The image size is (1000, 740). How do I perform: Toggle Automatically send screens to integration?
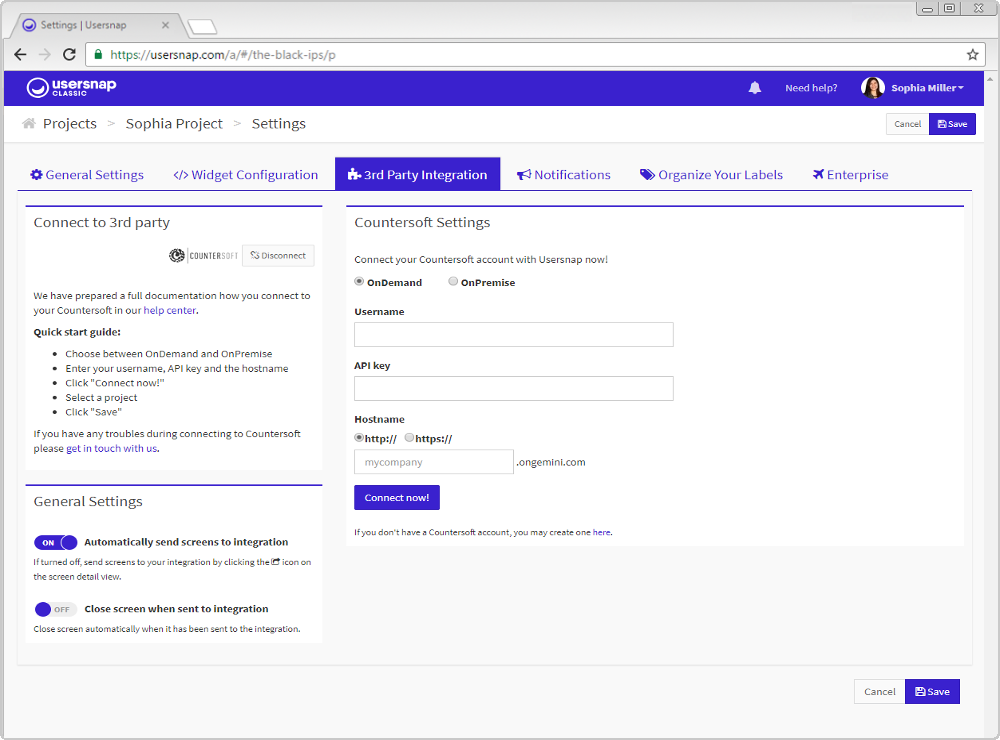[x=55, y=542]
